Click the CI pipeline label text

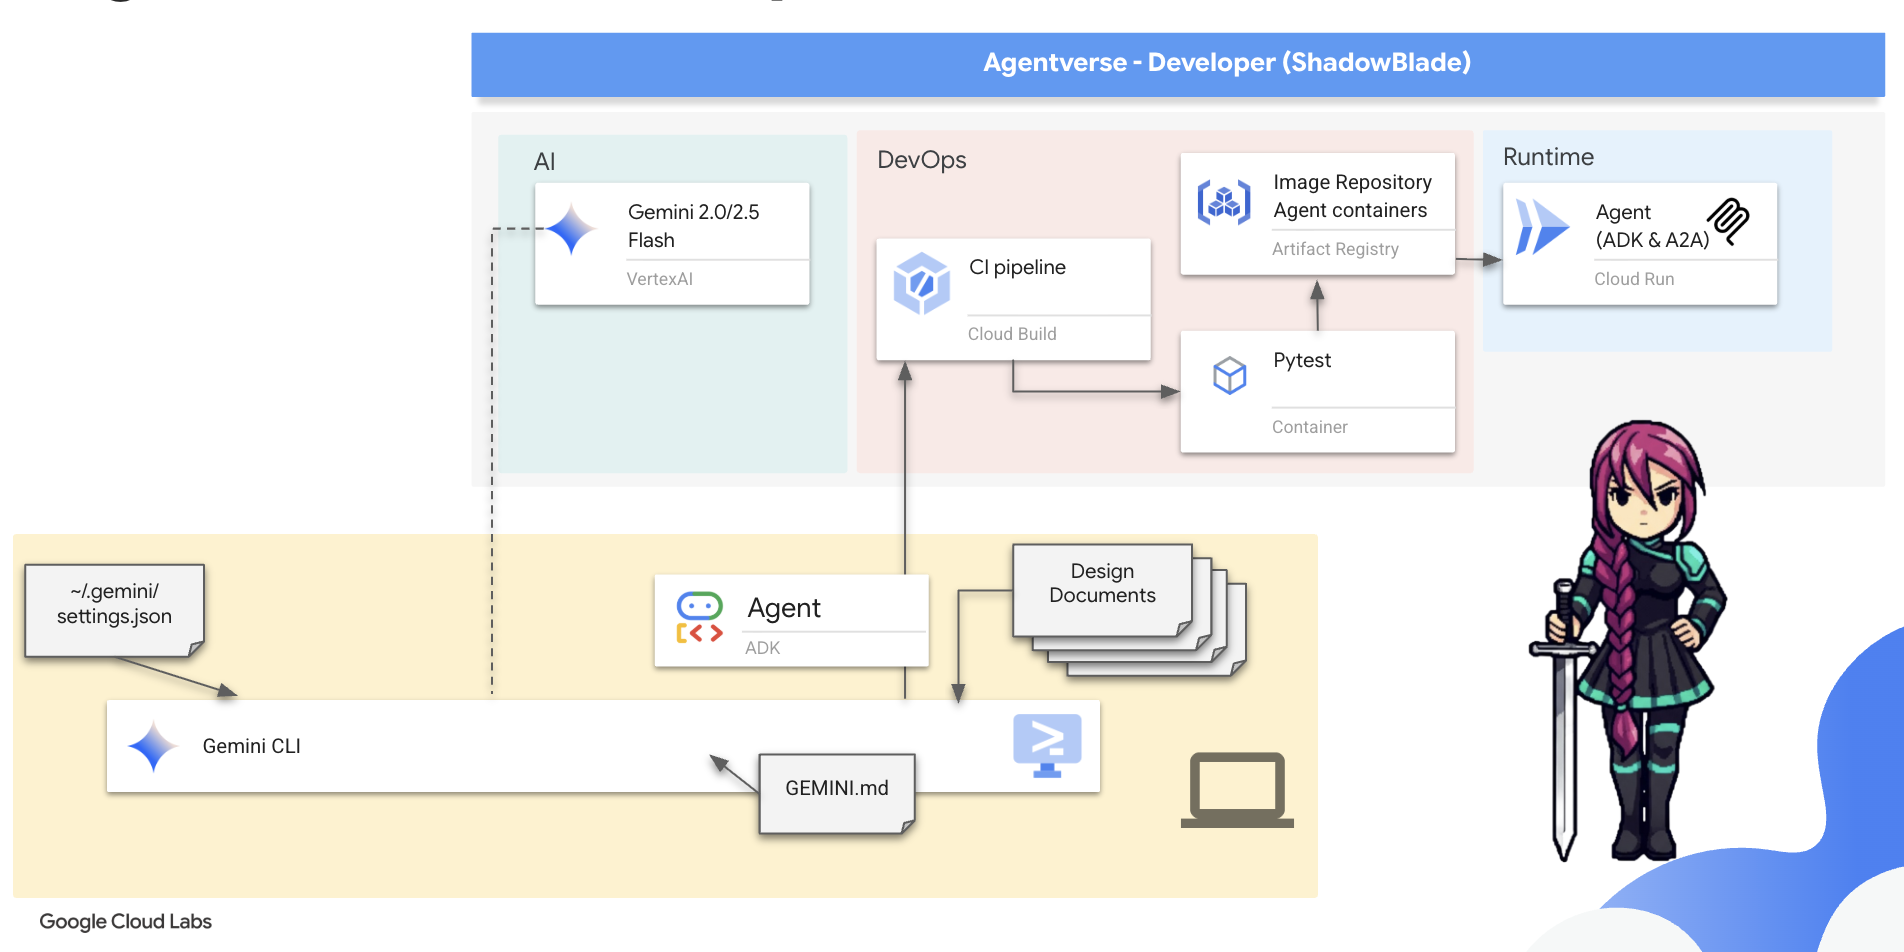(1017, 267)
